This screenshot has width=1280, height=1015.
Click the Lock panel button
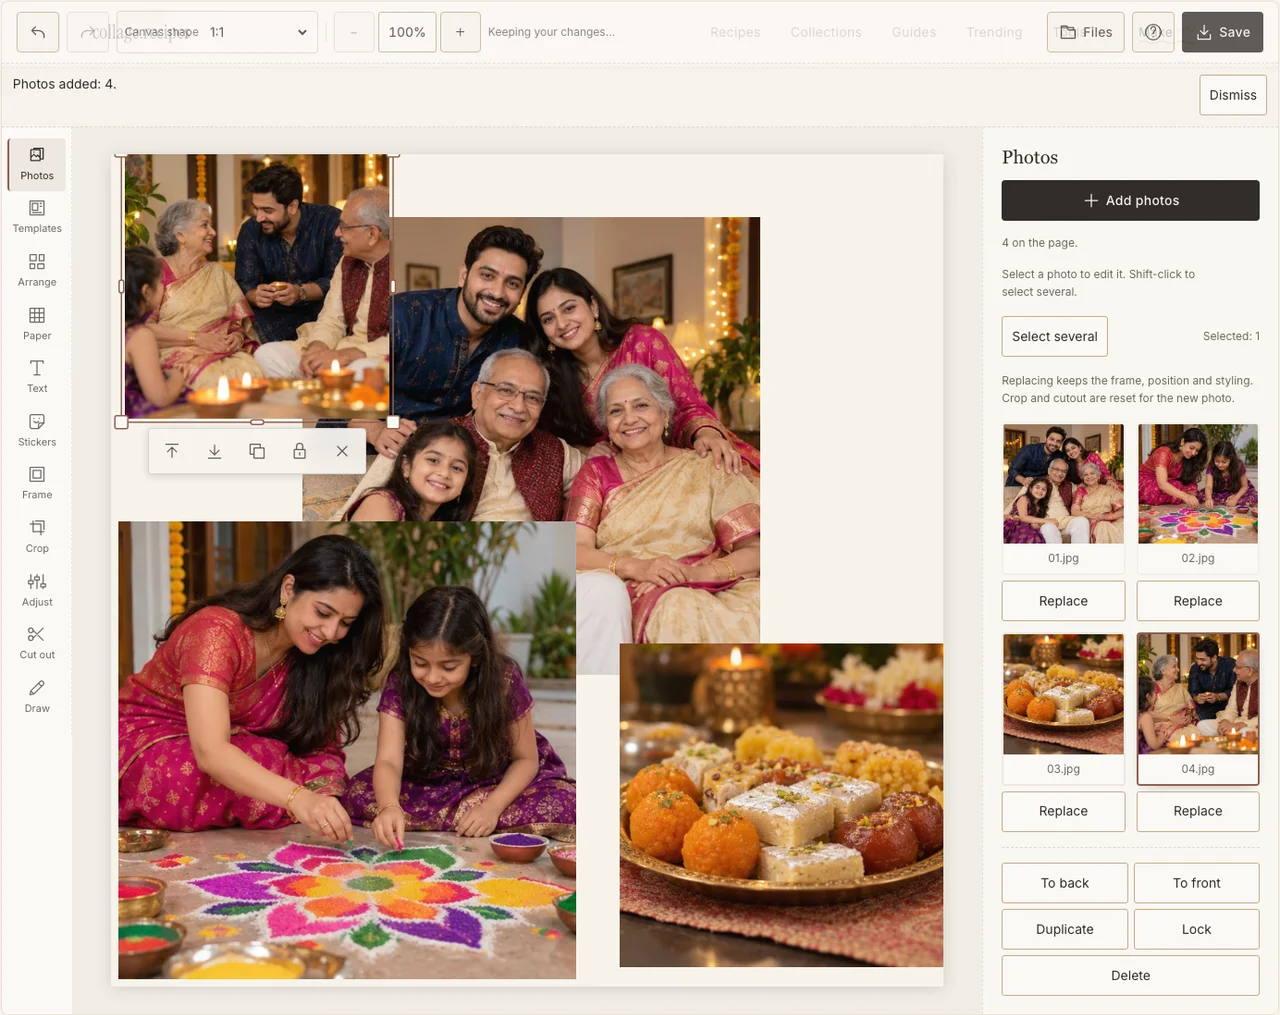coord(1197,929)
